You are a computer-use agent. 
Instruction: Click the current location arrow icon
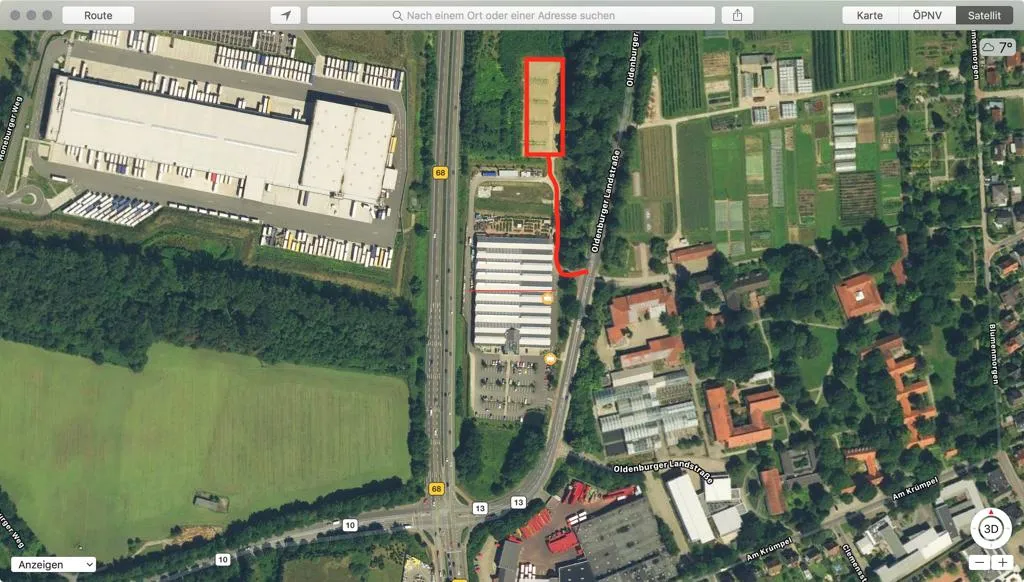click(285, 15)
